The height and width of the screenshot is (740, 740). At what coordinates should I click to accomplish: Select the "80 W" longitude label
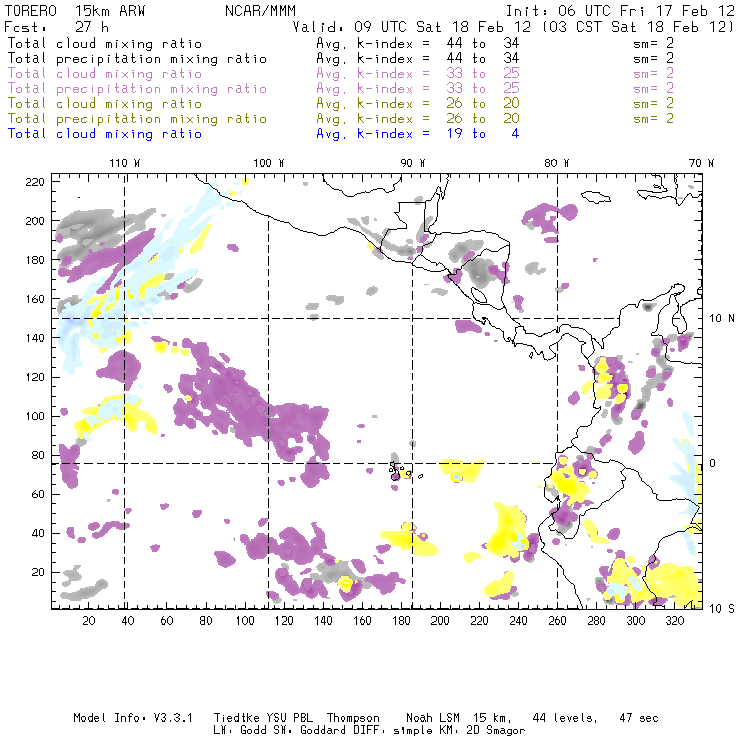[x=556, y=163]
